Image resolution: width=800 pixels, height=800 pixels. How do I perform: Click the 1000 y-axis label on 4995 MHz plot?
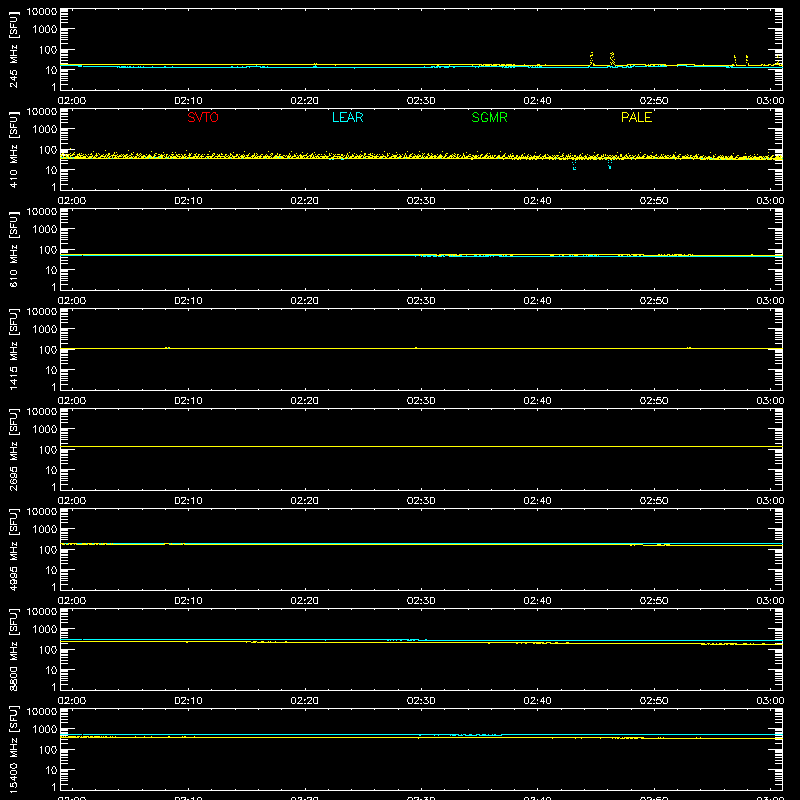[x=45, y=530]
